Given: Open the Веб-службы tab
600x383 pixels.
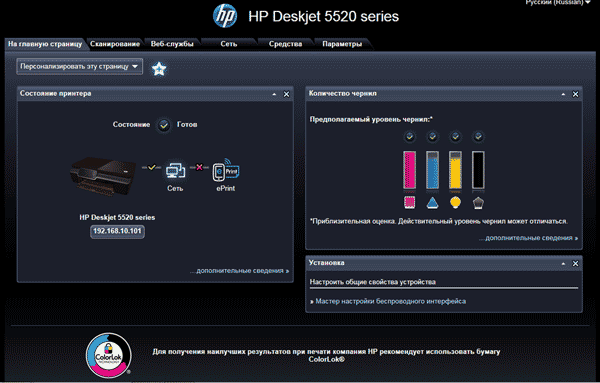Looking at the screenshot, I should [172, 44].
